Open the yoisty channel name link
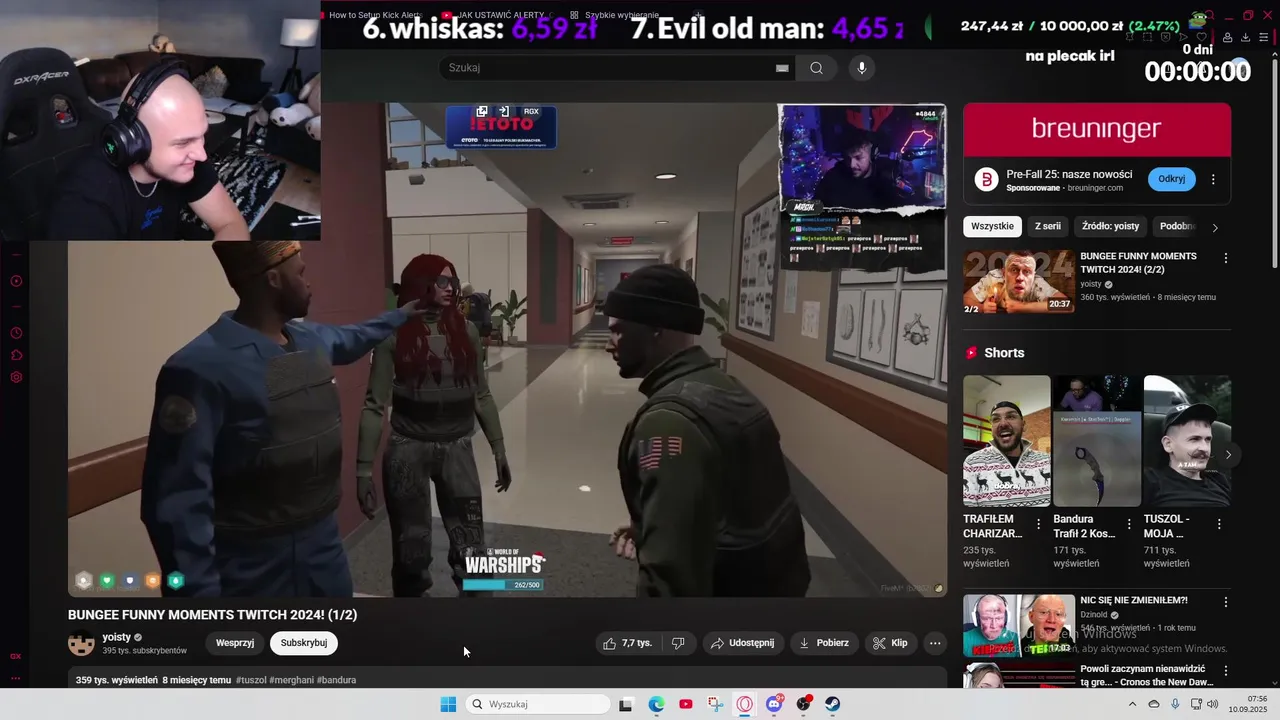This screenshot has width=1280, height=720. [117, 637]
